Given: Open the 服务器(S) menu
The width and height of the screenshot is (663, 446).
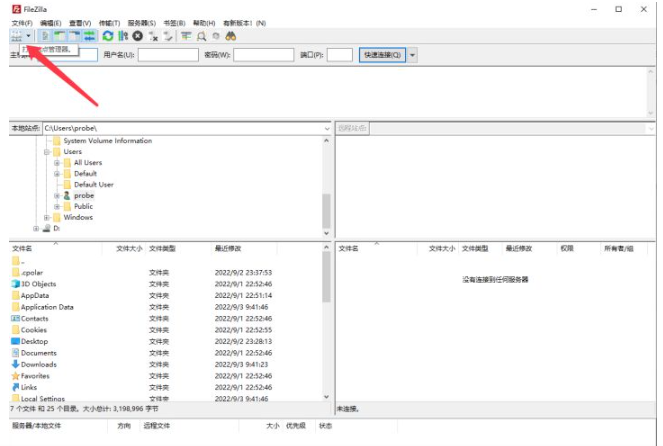Looking at the screenshot, I should click(x=142, y=23).
